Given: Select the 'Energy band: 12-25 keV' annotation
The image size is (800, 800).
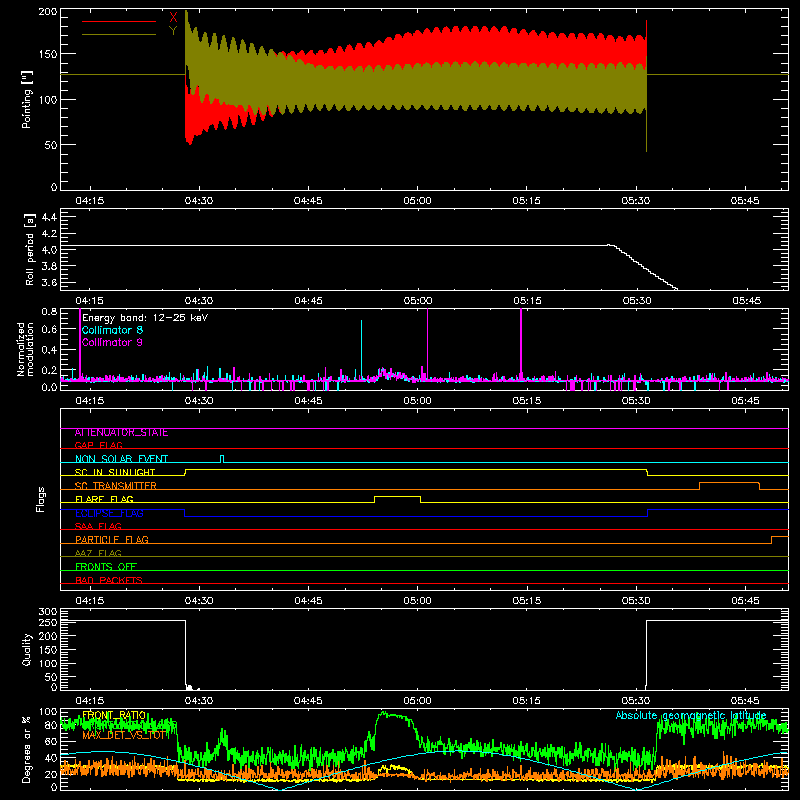Looking at the screenshot, I should tap(145, 318).
